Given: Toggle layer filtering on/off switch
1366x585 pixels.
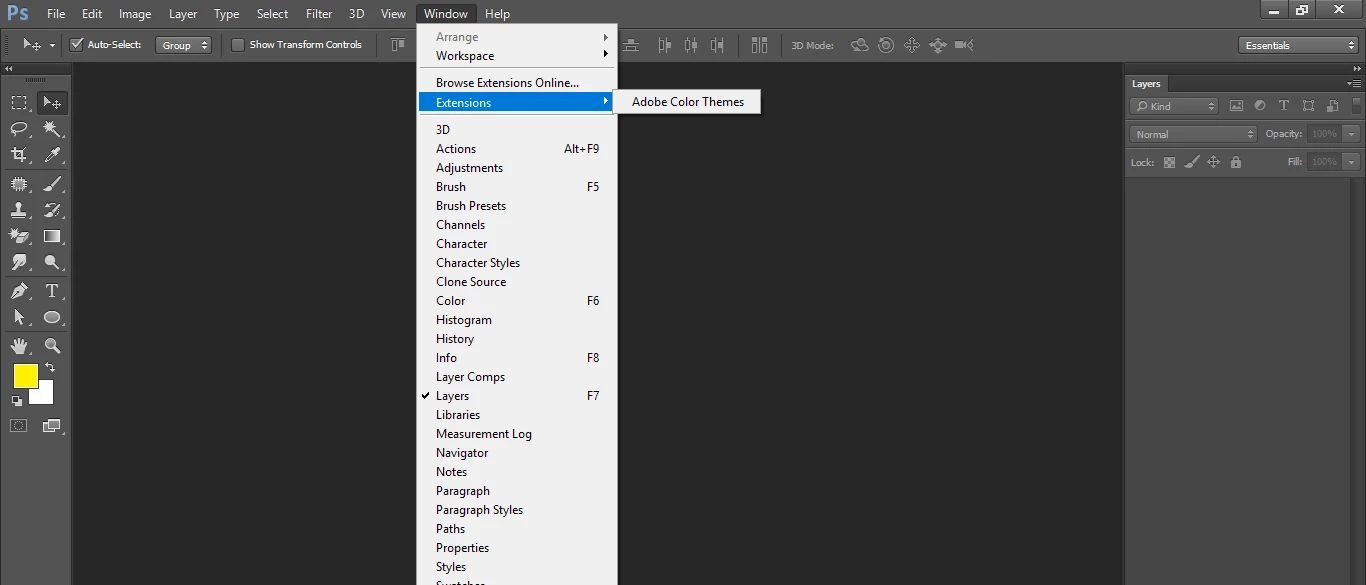Looking at the screenshot, I should pos(1356,106).
